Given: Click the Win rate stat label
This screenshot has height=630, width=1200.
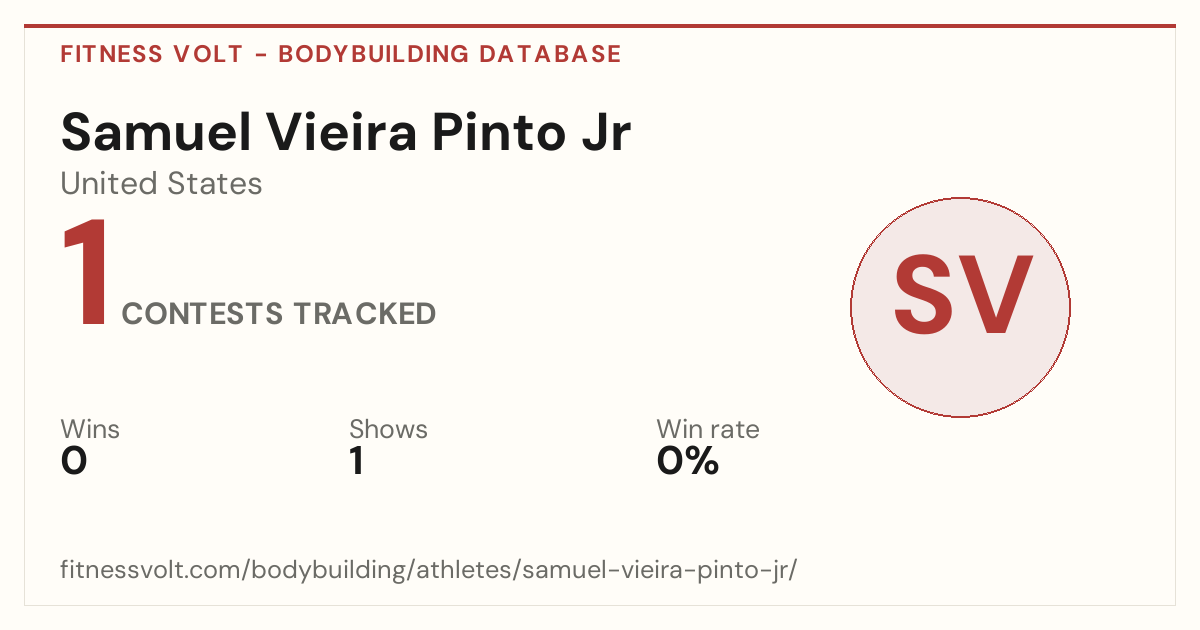Looking at the screenshot, I should 708,429.
